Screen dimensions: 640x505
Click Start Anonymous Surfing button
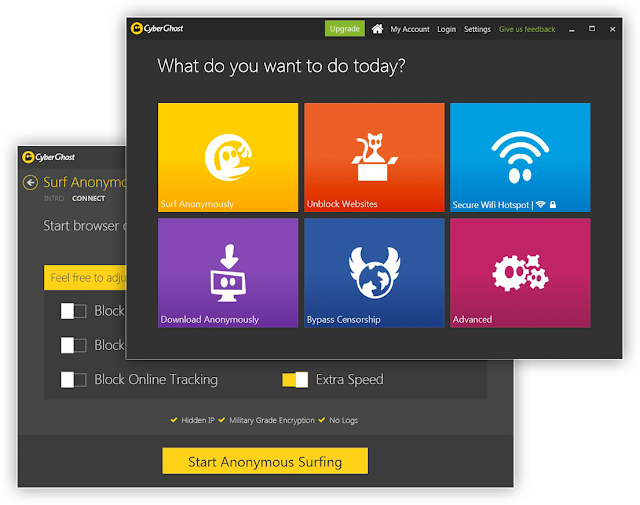(265, 461)
